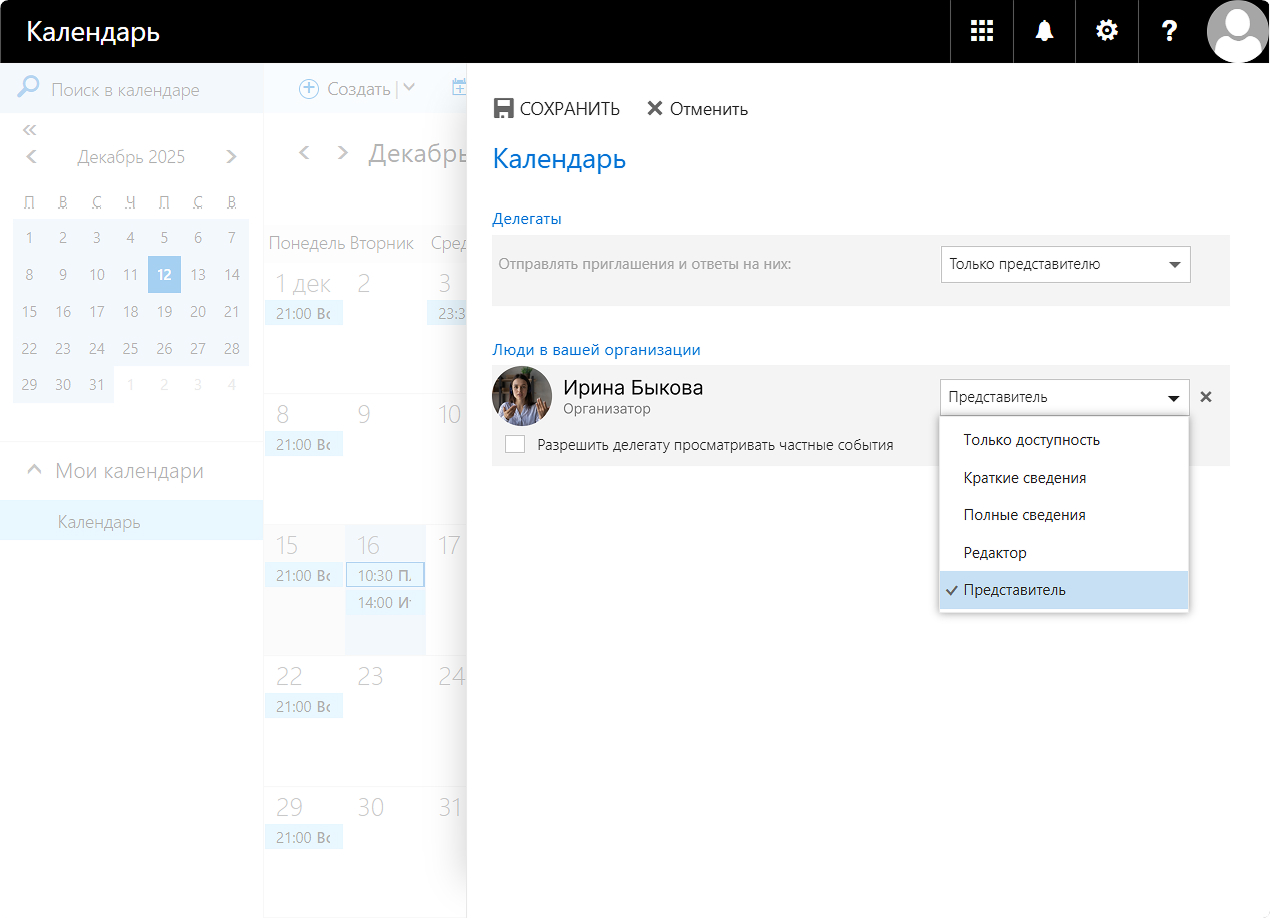The image size is (1270, 918).
Task: Choose Редактор from permission list
Action: point(995,553)
